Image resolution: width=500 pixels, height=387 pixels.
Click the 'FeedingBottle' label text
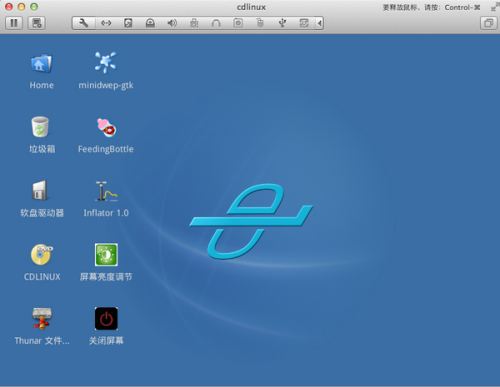(x=106, y=149)
